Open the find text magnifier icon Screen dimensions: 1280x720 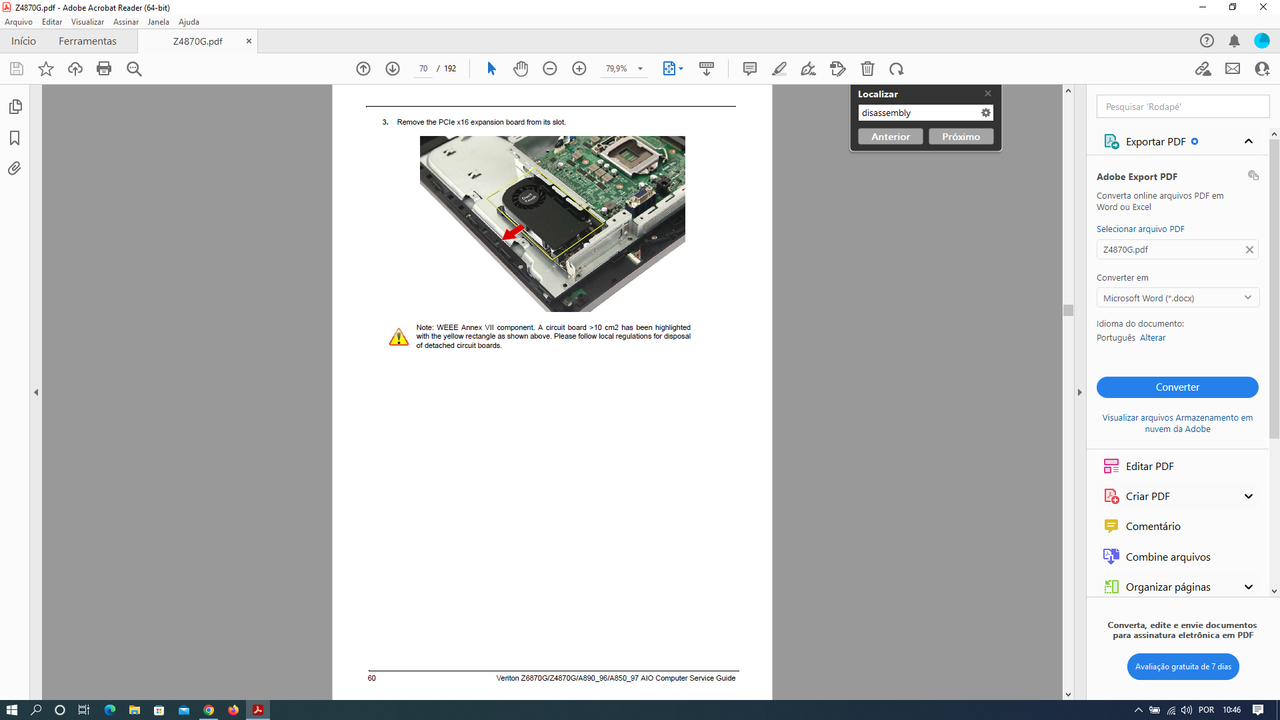pyautogui.click(x=134, y=69)
